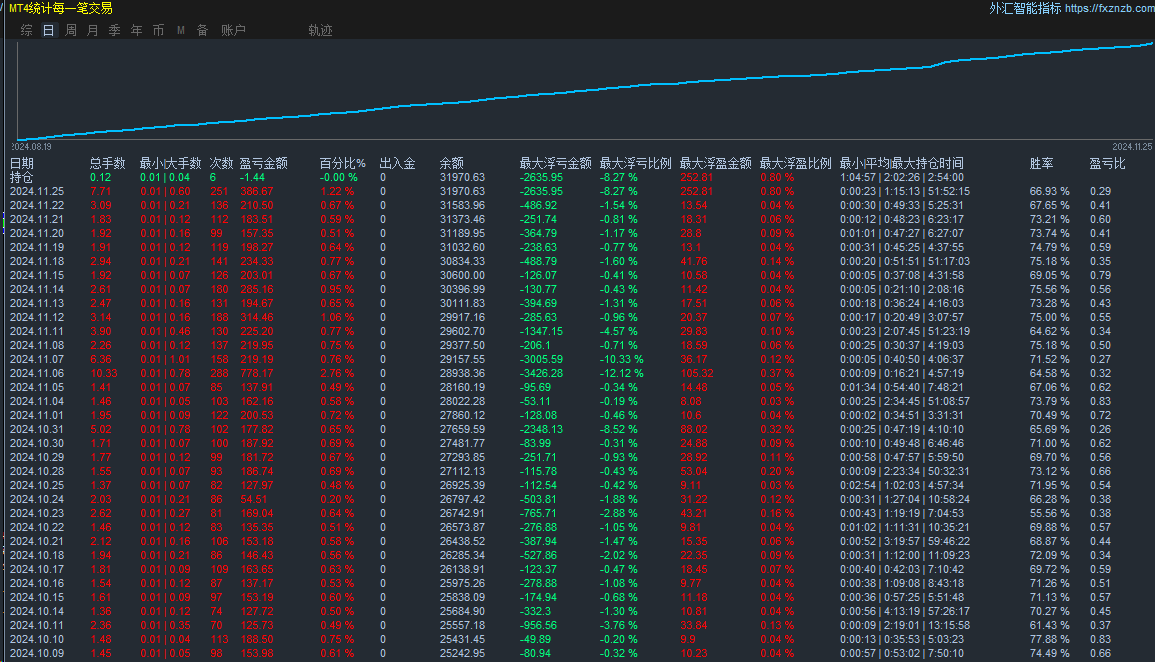Viewport: 1155px width, 662px height.
Task: Click the holding time 0:00:57 | 0:53:02 | 7:50:10
Action: coord(902,653)
